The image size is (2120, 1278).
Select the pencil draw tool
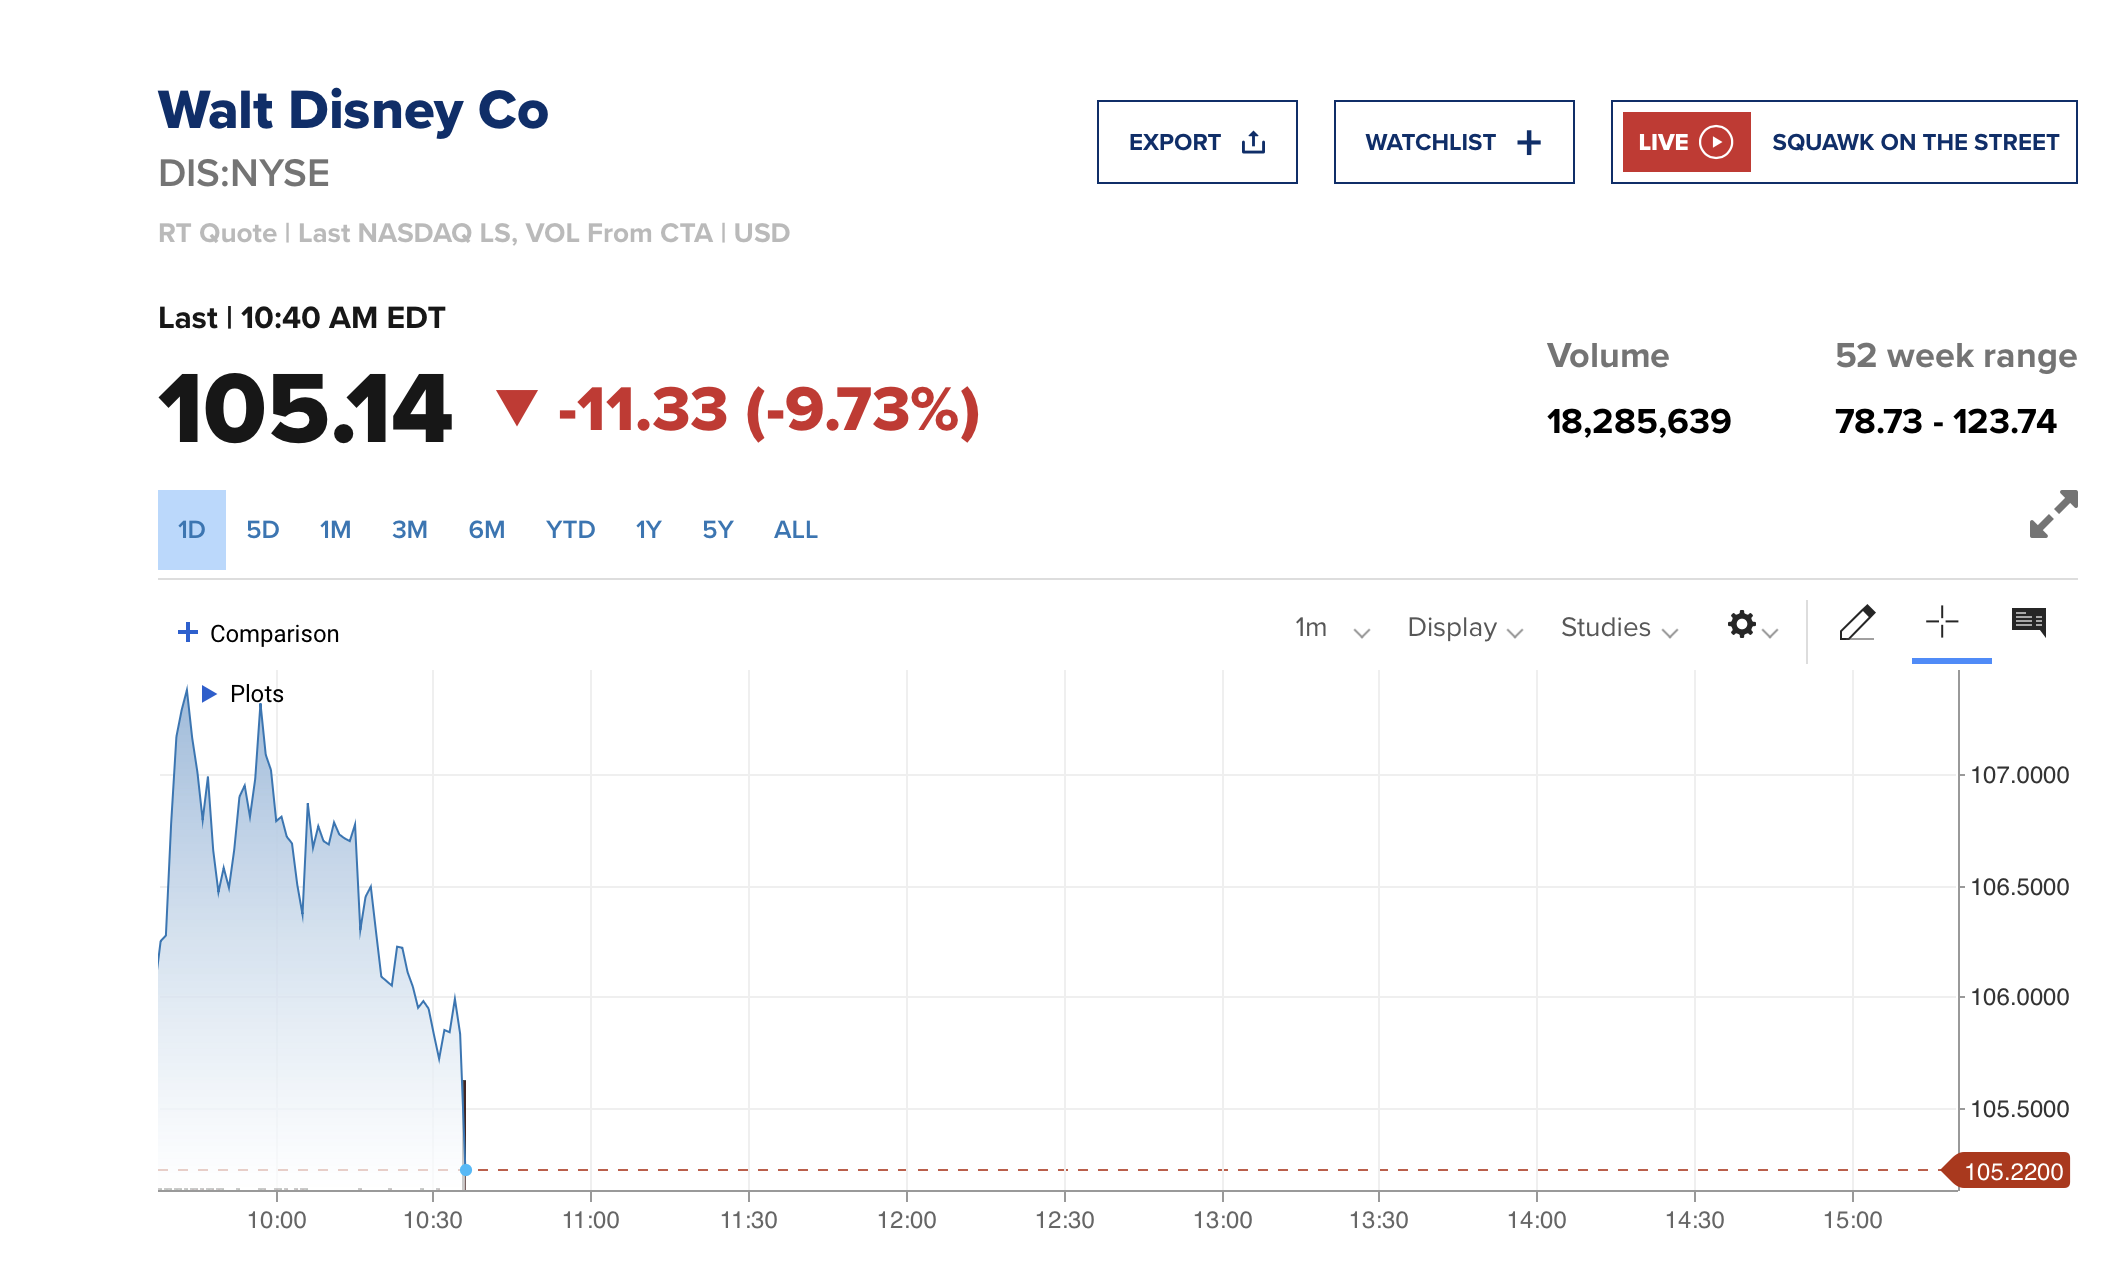[1857, 623]
